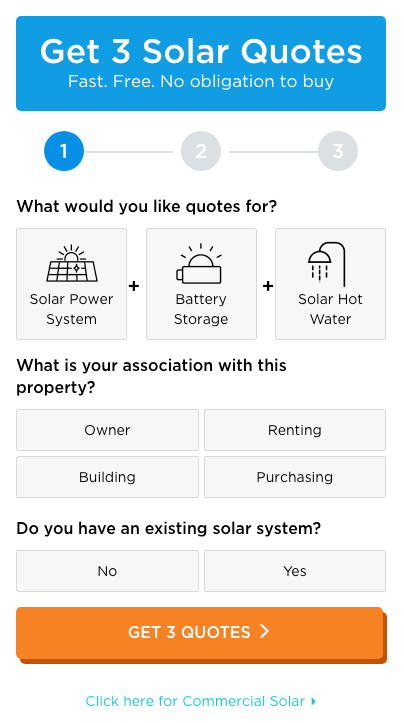Go to step 2 circle
The image size is (404, 723).
tap(201, 151)
